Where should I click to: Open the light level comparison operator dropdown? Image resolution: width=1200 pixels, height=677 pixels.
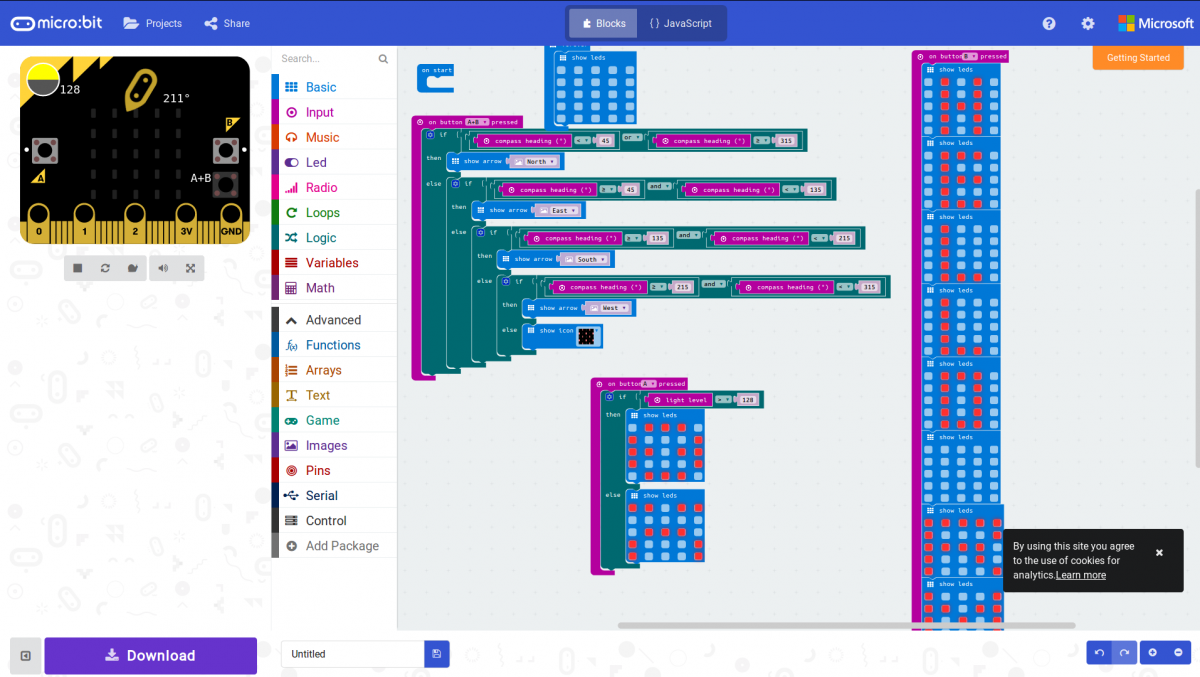click(725, 400)
